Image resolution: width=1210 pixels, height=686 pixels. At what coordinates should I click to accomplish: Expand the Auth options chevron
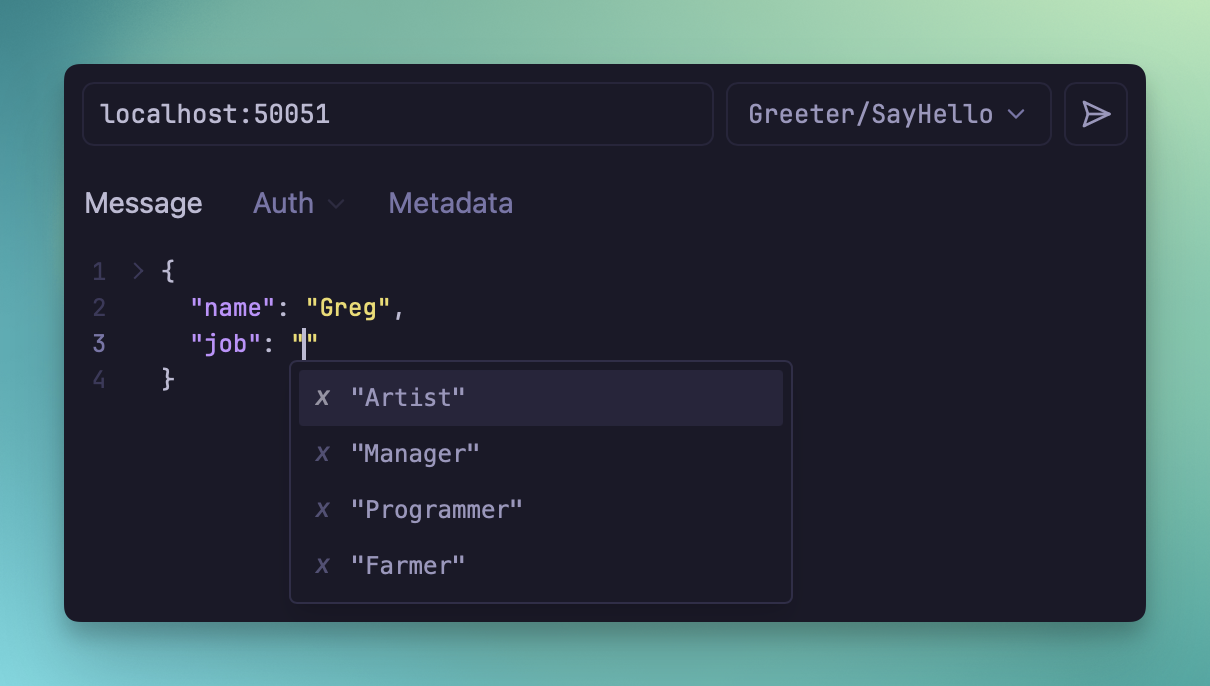tap(337, 204)
